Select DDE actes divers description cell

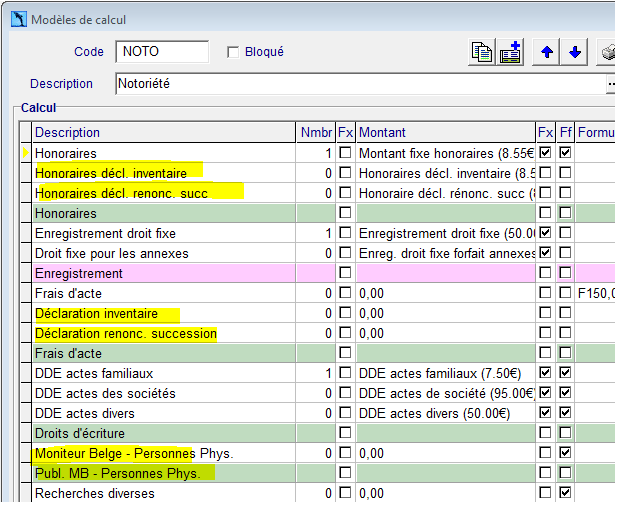tap(164, 413)
